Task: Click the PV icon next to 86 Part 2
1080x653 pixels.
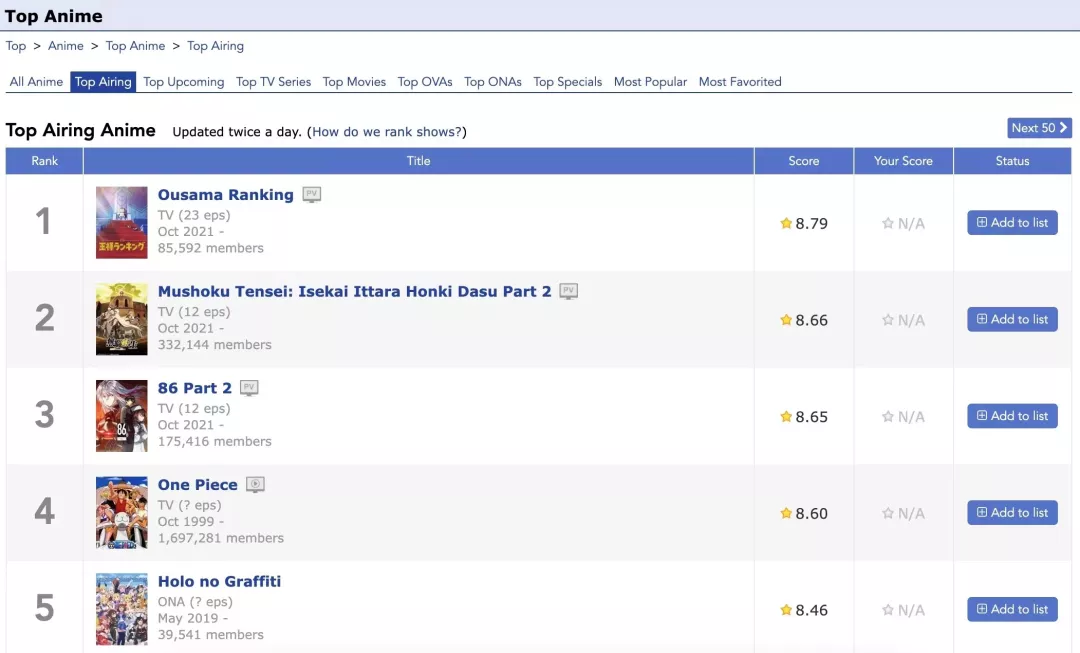Action: click(249, 388)
